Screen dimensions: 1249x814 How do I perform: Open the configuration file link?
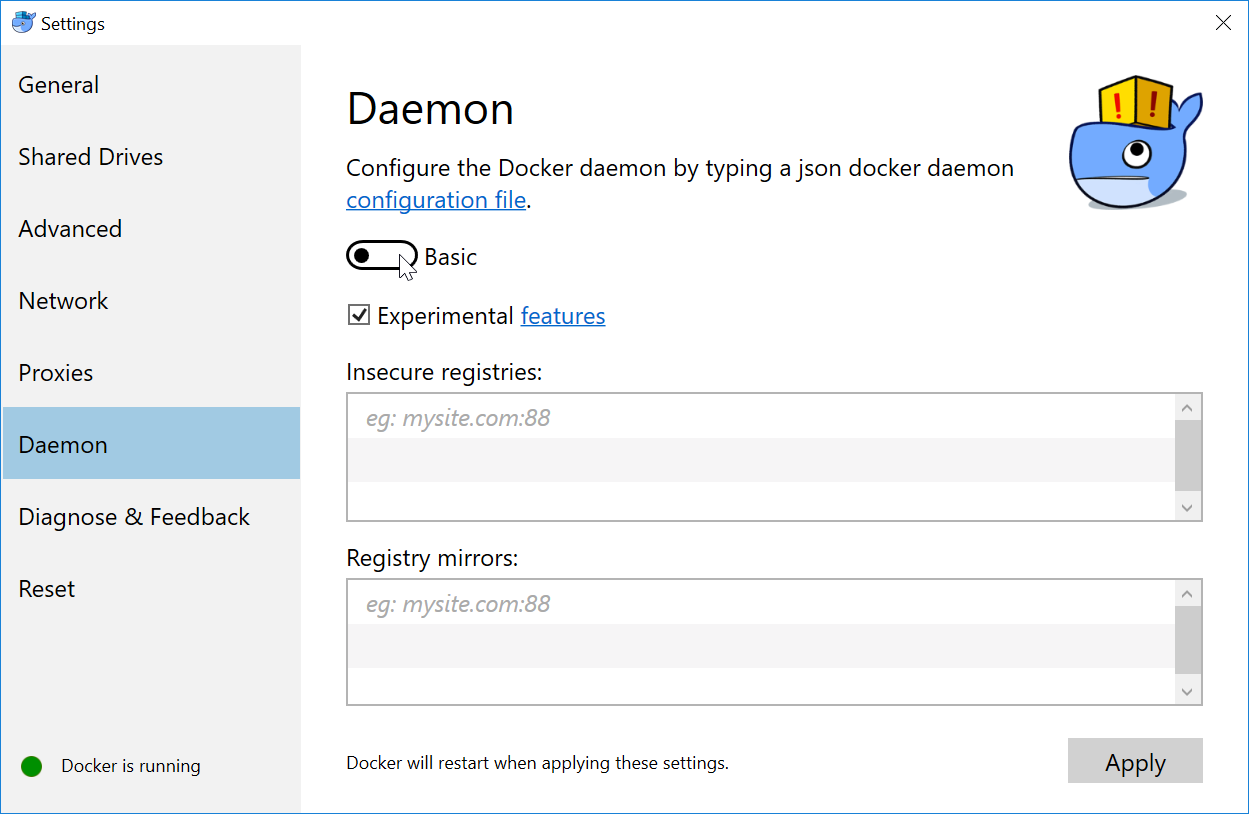(x=436, y=199)
